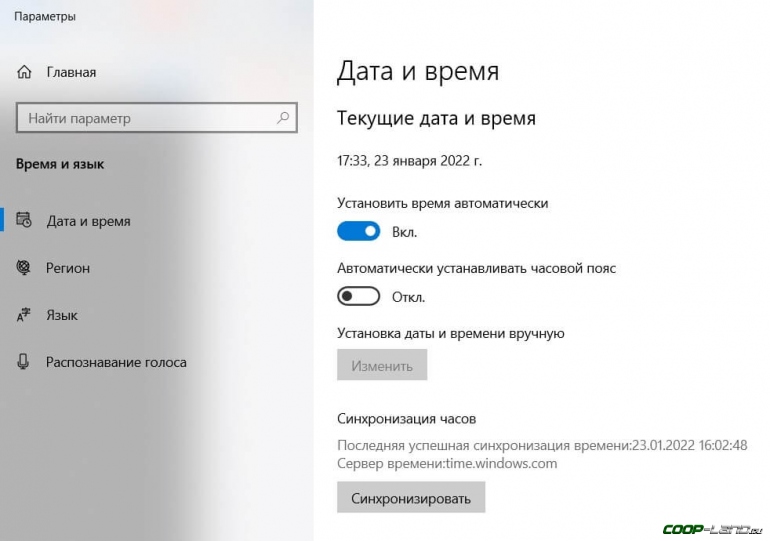Click the globe icon beside Регион

(x=24, y=268)
